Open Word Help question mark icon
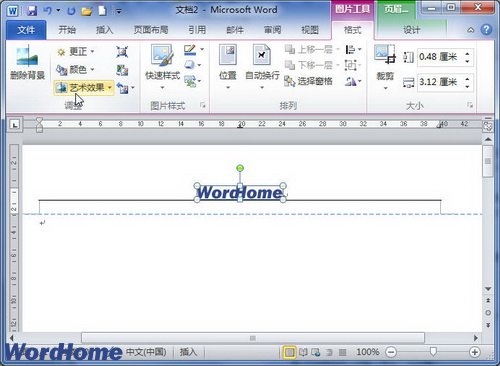Image resolution: width=500 pixels, height=366 pixels. pyautogui.click(x=486, y=30)
